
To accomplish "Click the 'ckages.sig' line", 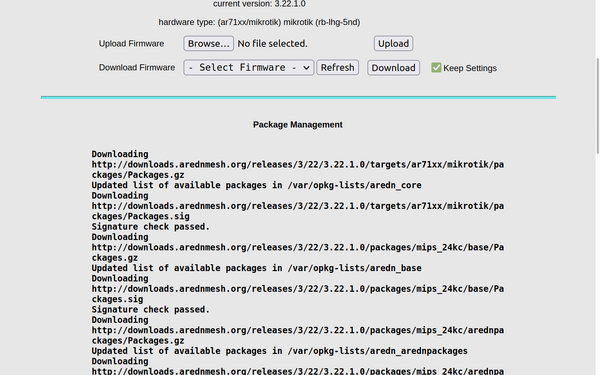I will click(117, 299).
